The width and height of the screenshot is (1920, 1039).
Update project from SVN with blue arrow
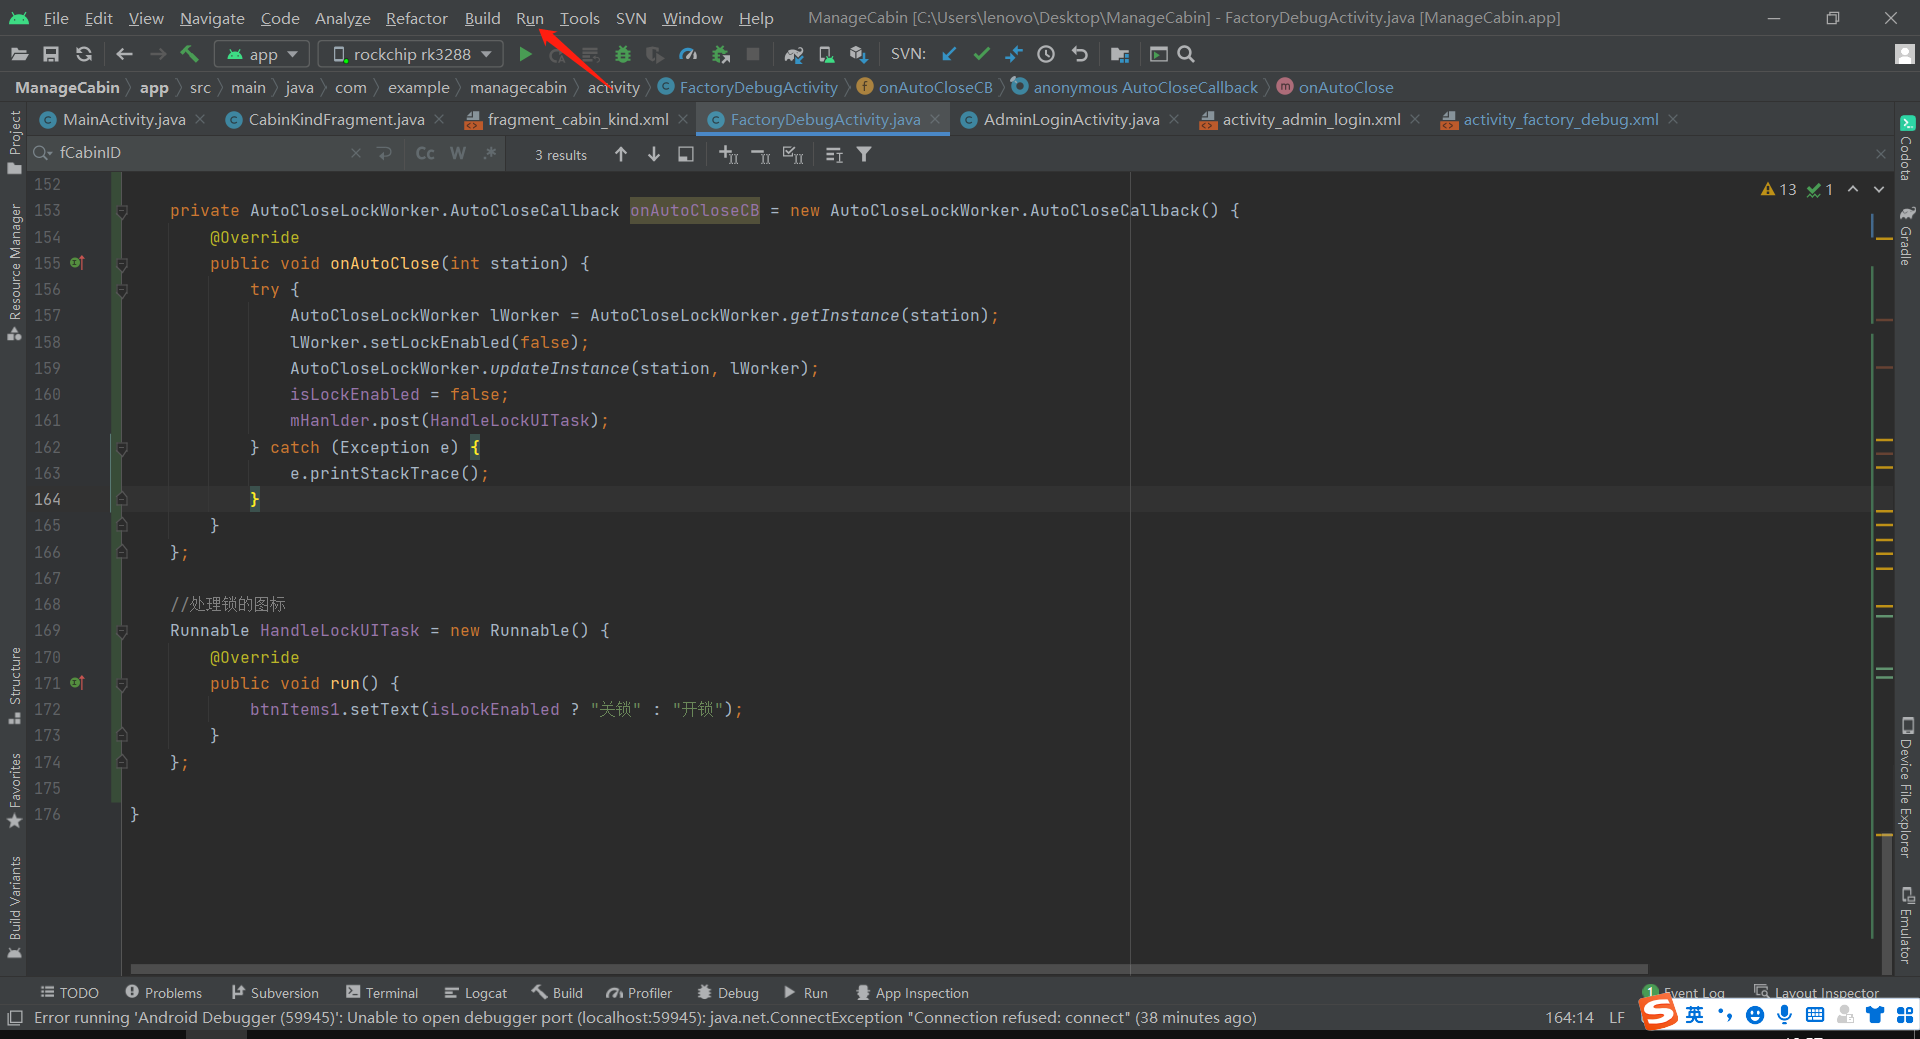click(949, 54)
